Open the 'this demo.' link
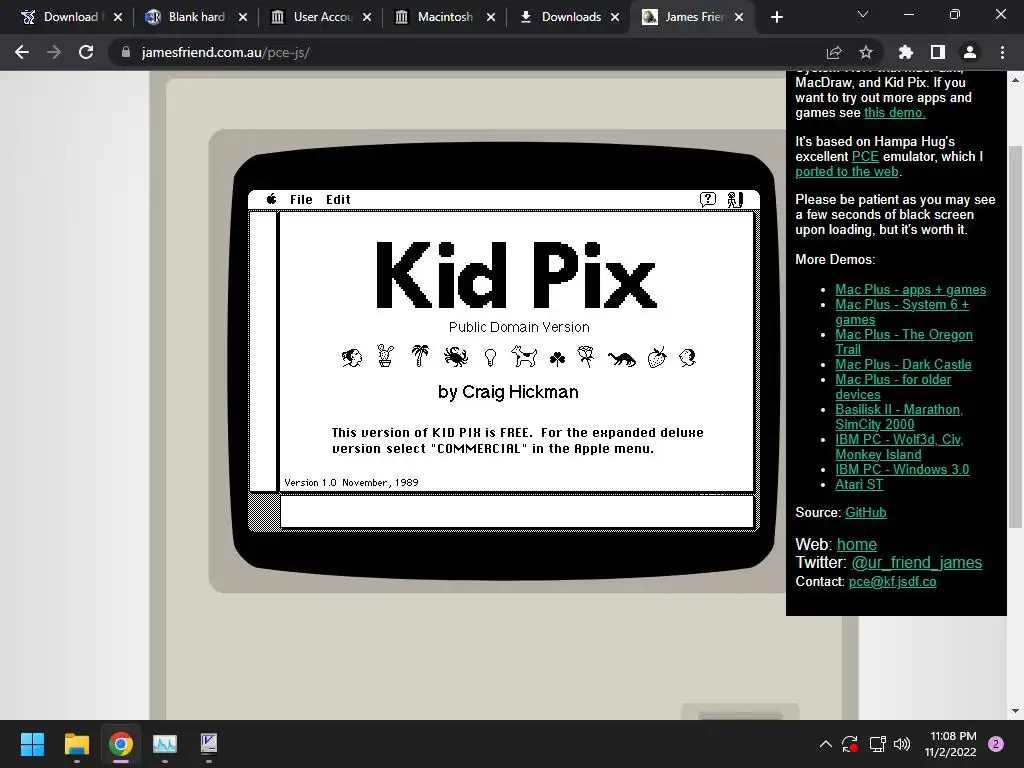 [895, 112]
